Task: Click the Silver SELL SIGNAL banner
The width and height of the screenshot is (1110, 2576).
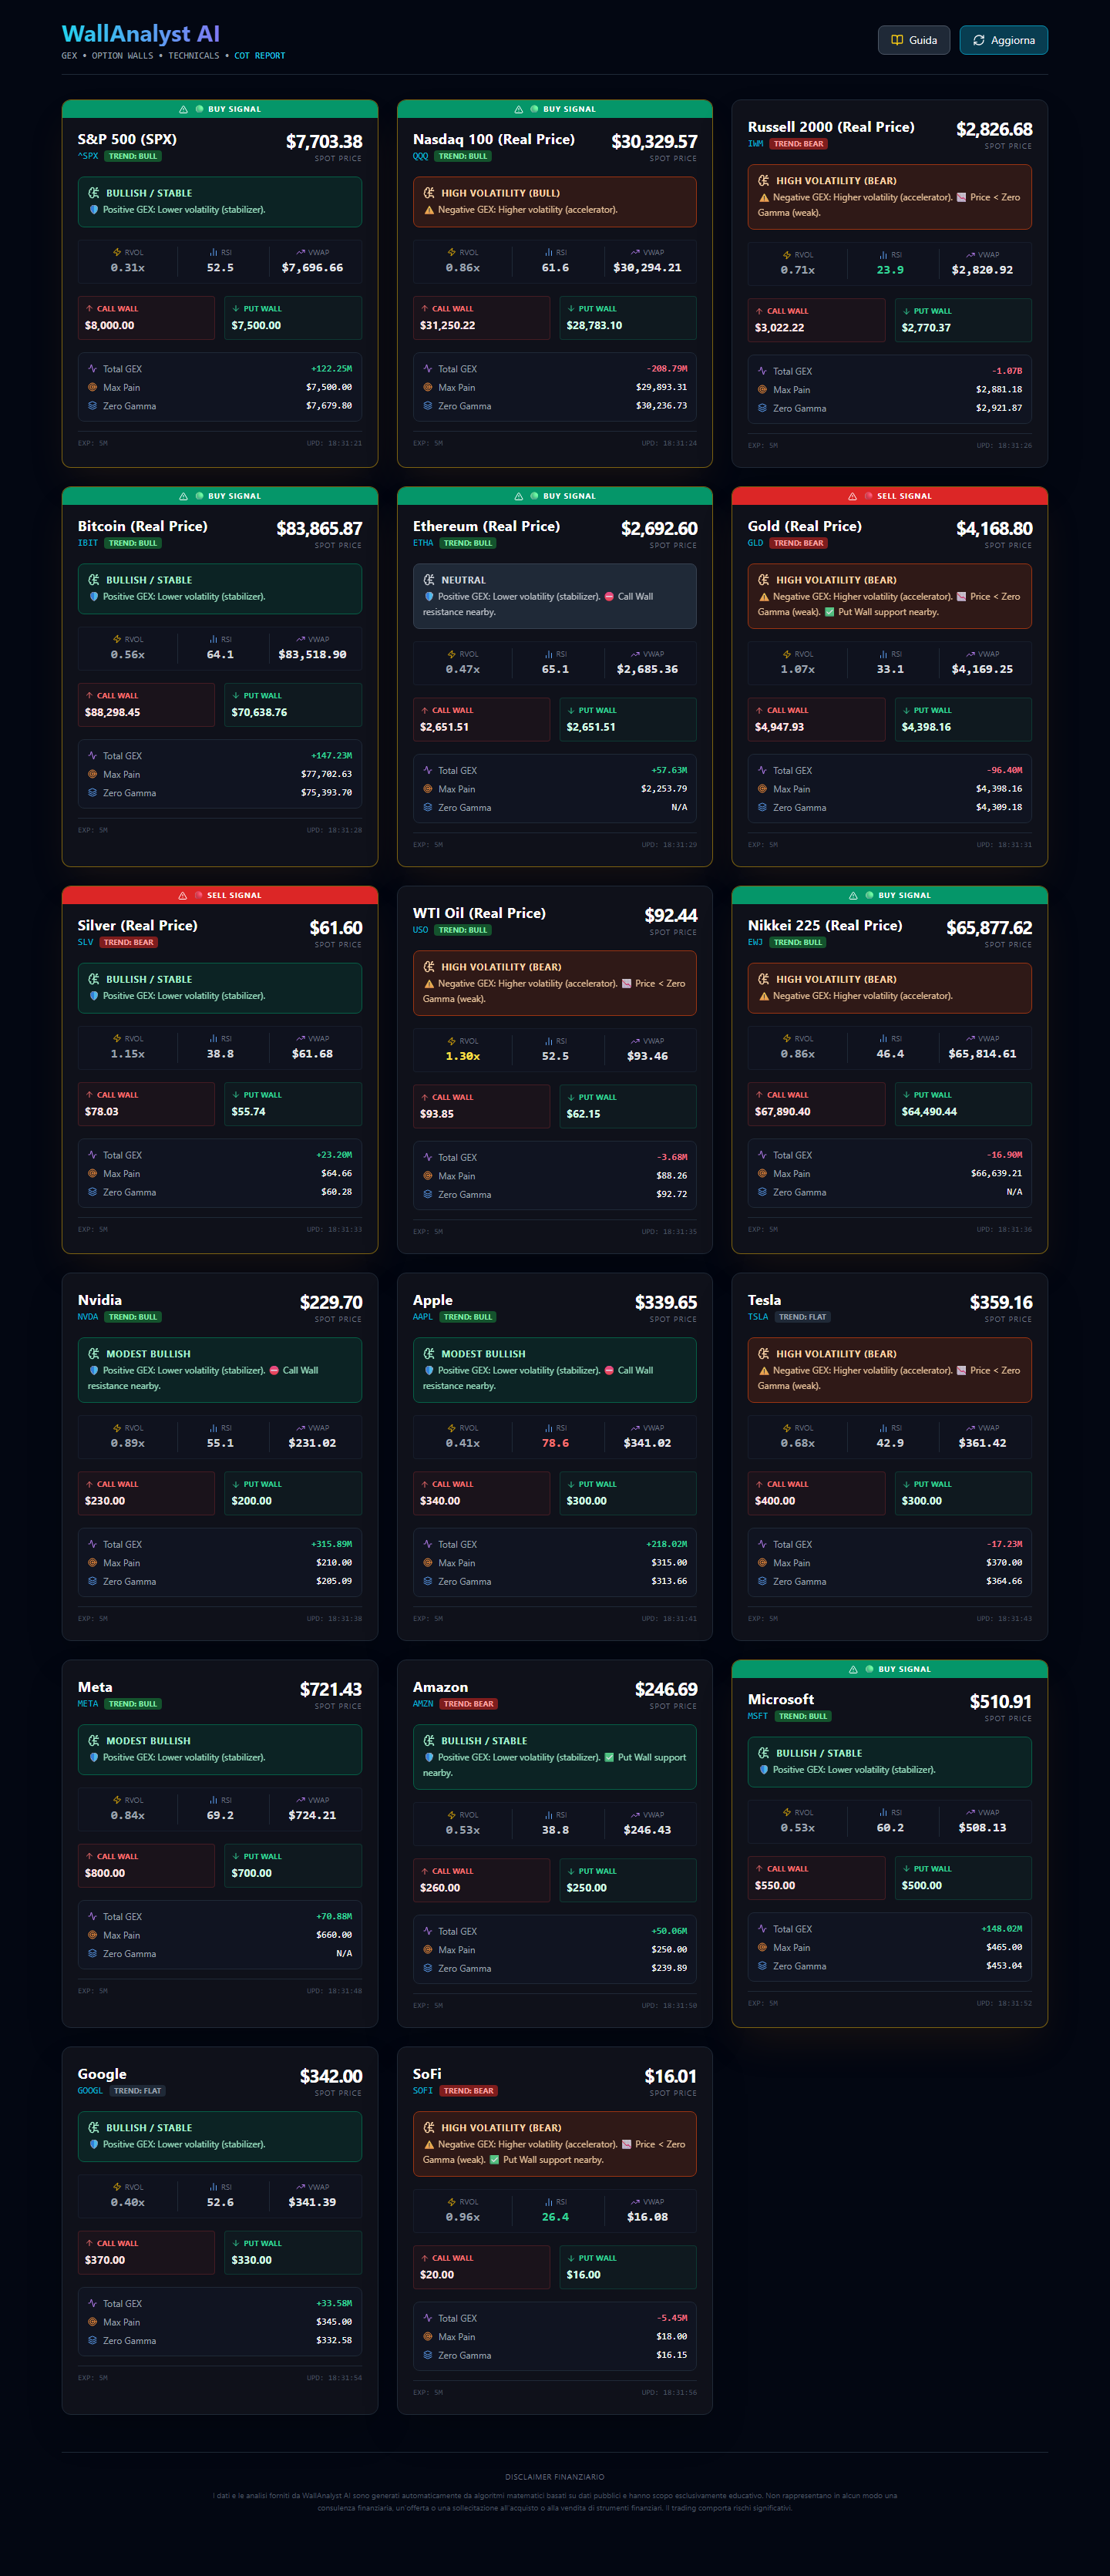Action: click(220, 895)
